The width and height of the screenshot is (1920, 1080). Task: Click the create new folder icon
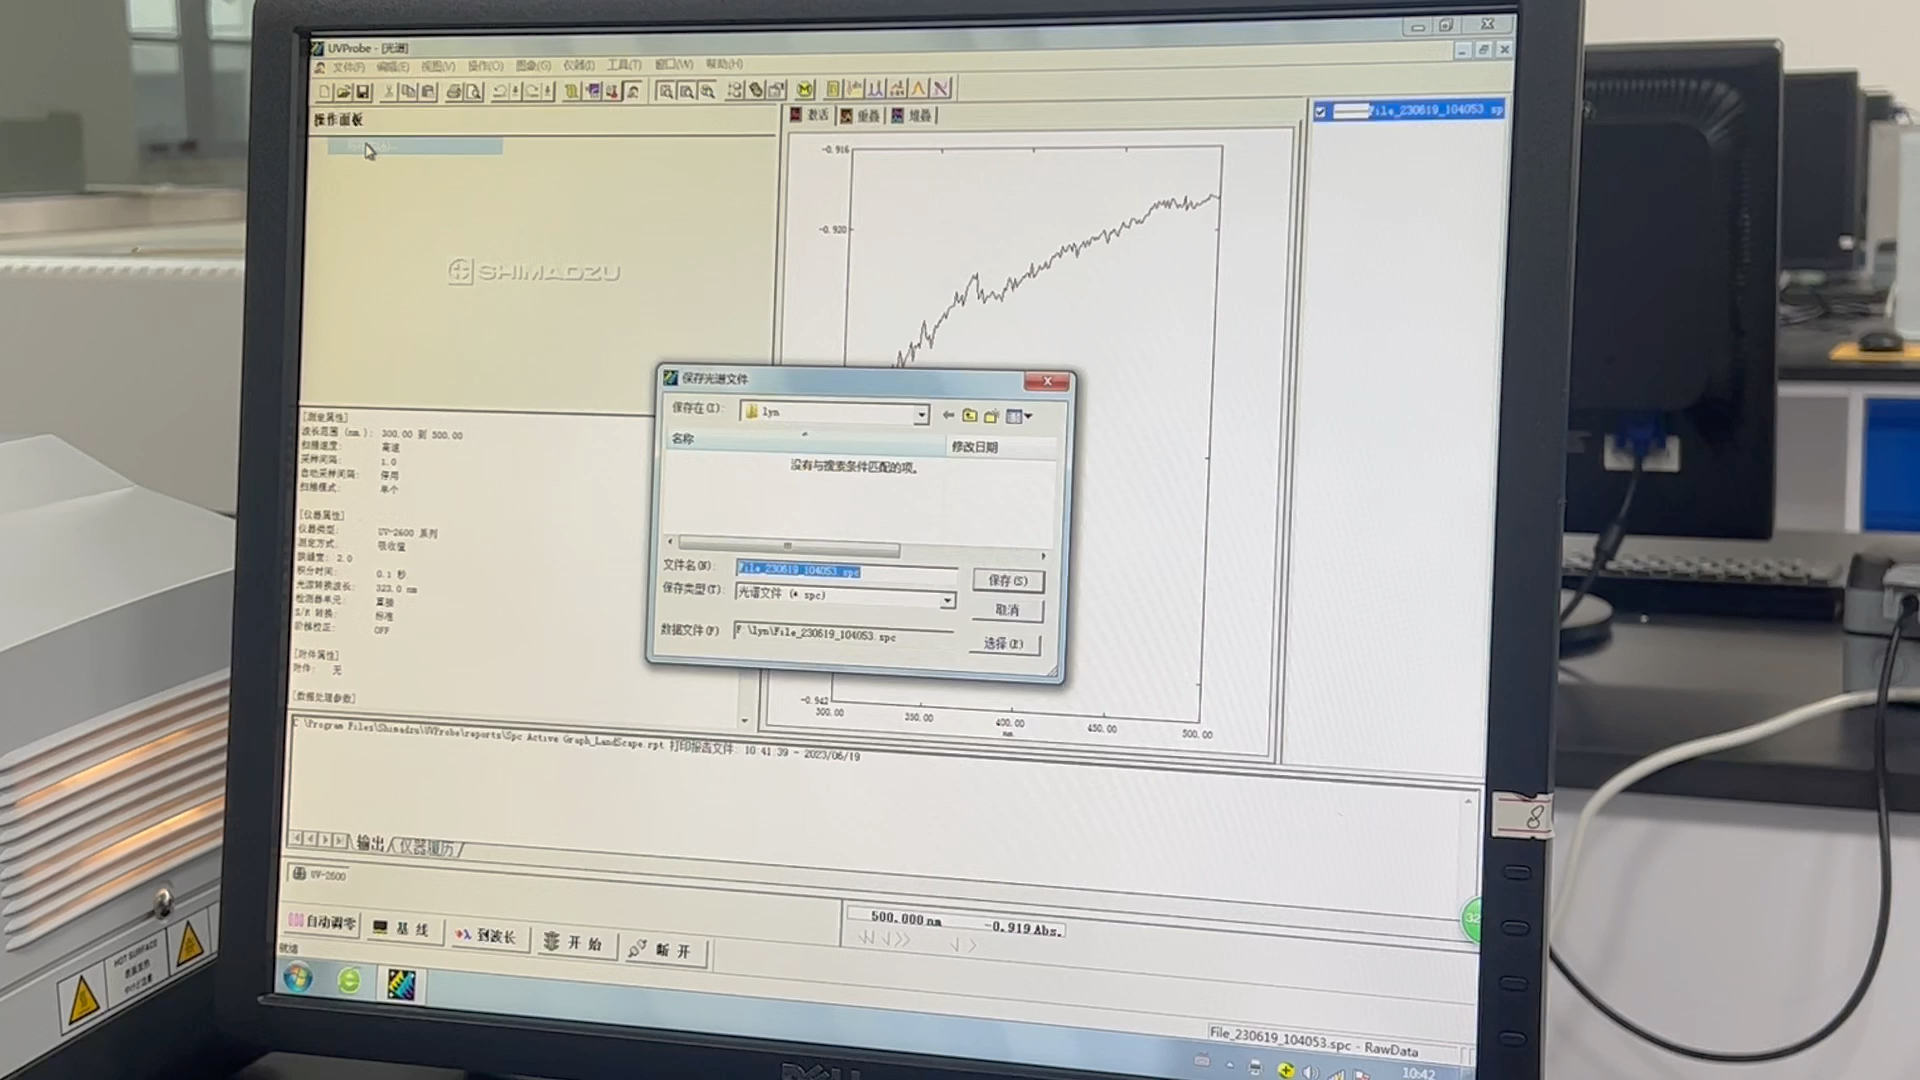[x=991, y=416]
